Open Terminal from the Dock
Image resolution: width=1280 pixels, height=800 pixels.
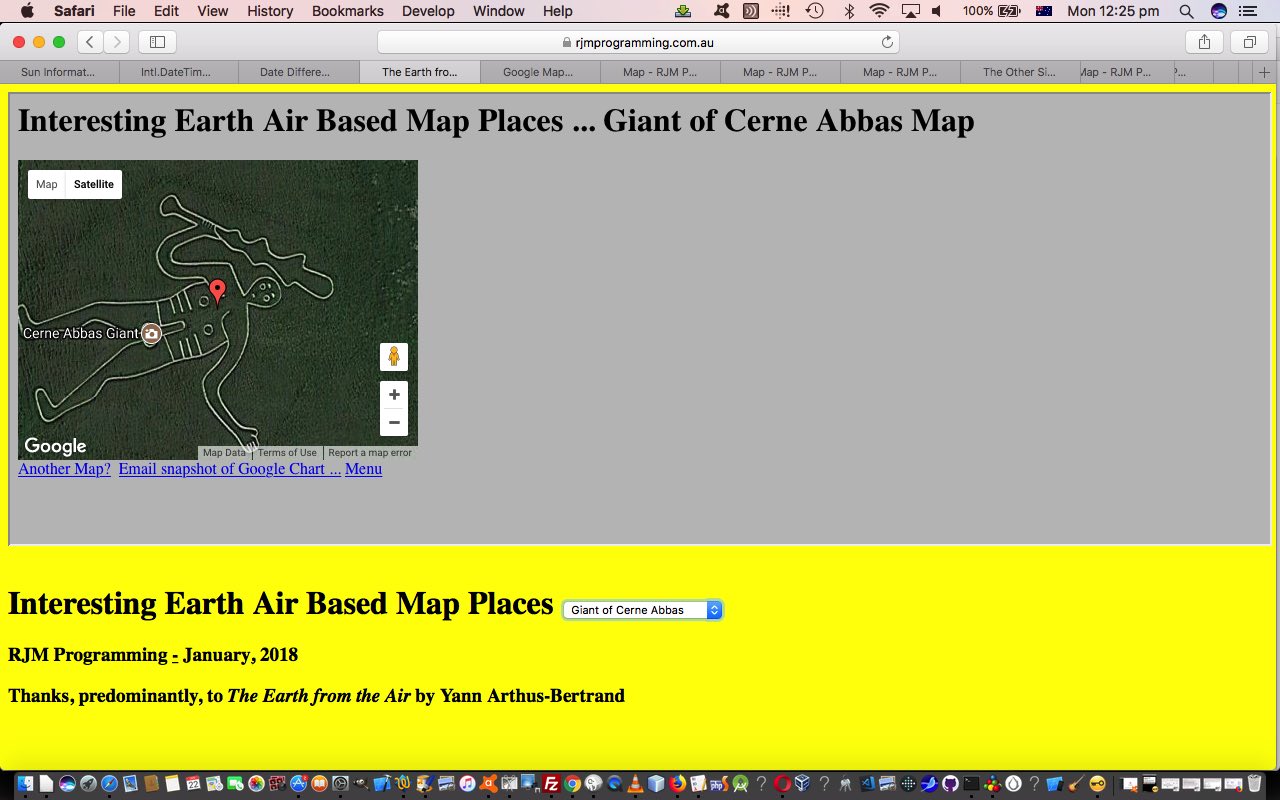(970, 784)
